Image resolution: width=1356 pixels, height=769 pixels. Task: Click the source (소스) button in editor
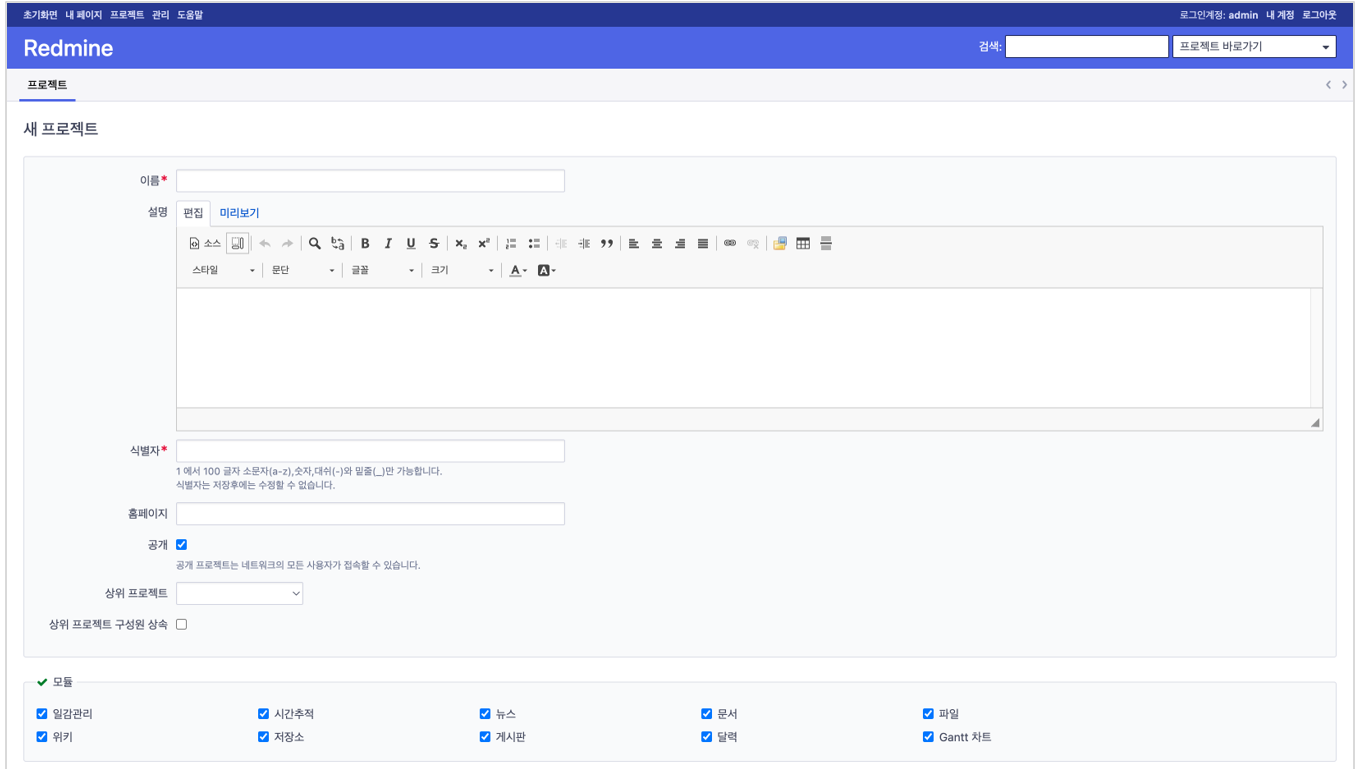[205, 243]
